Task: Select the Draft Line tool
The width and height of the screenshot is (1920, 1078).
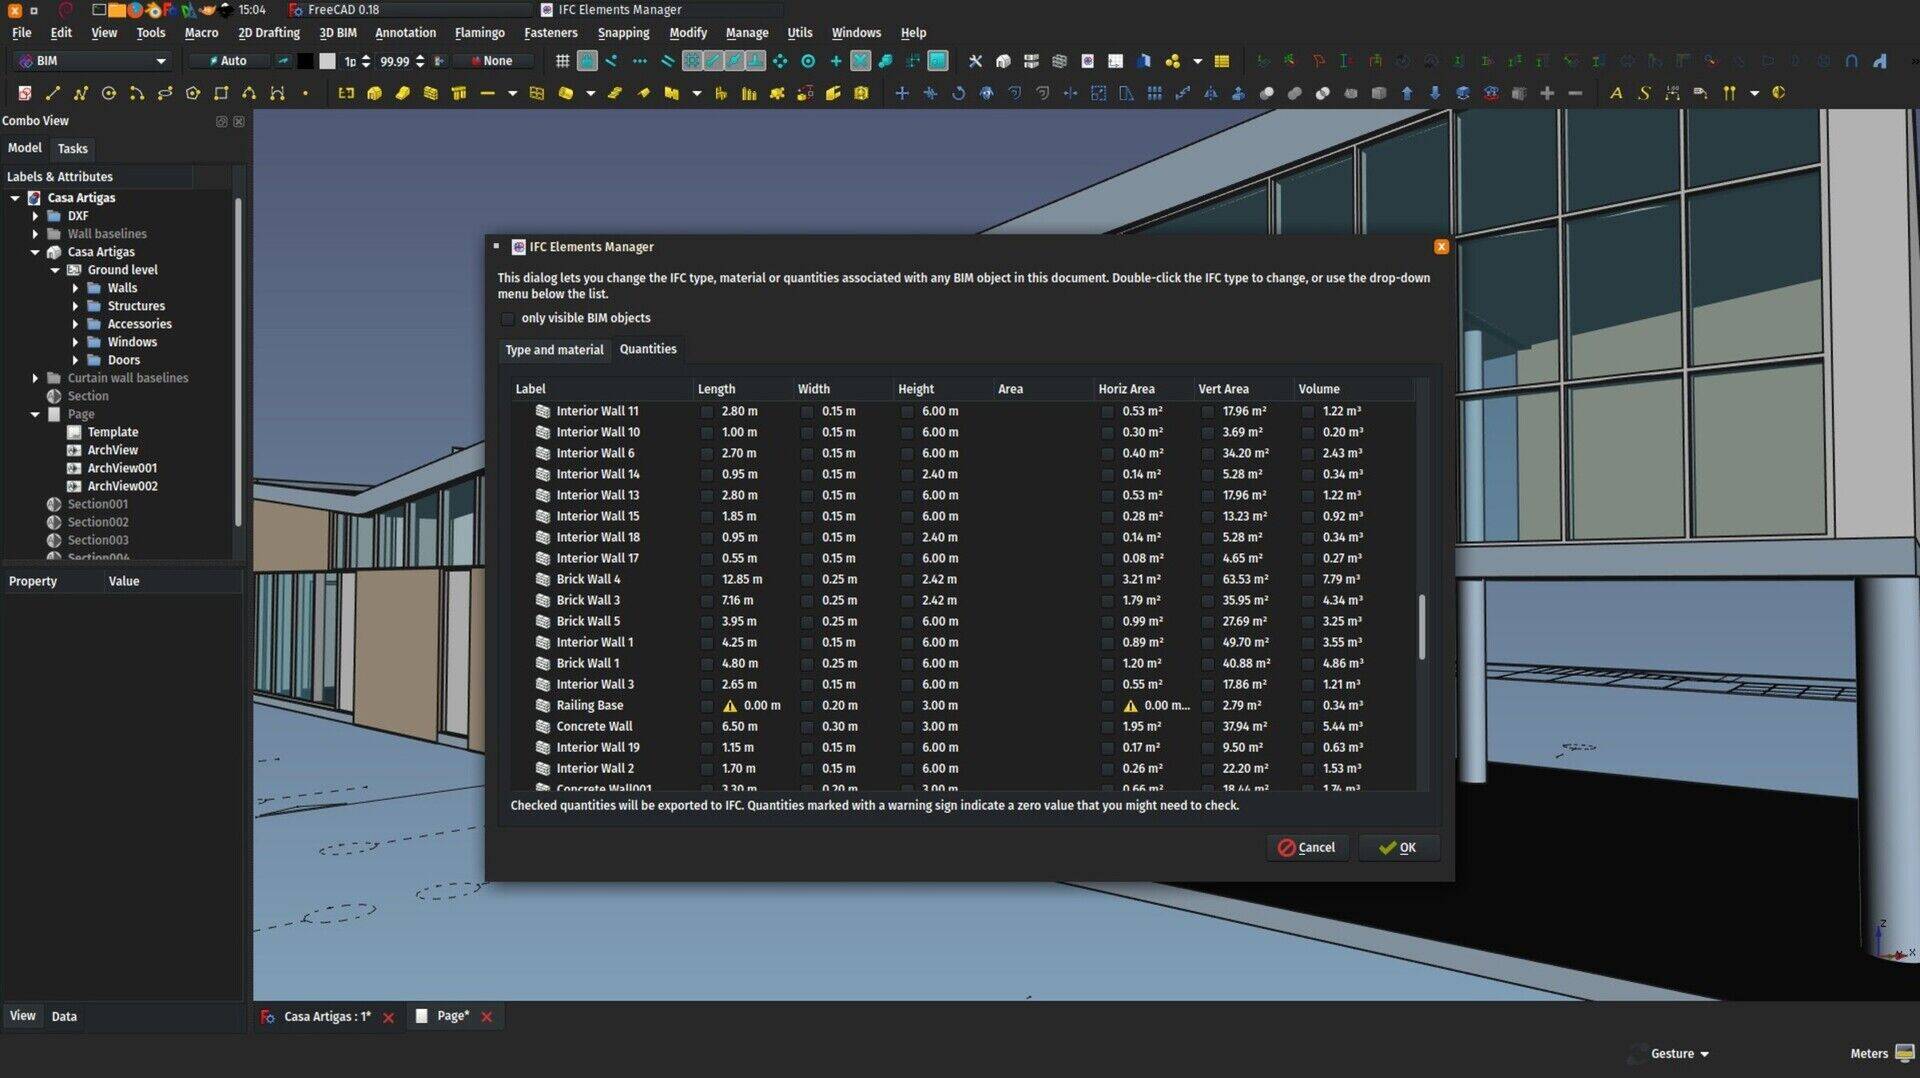Action: [53, 93]
